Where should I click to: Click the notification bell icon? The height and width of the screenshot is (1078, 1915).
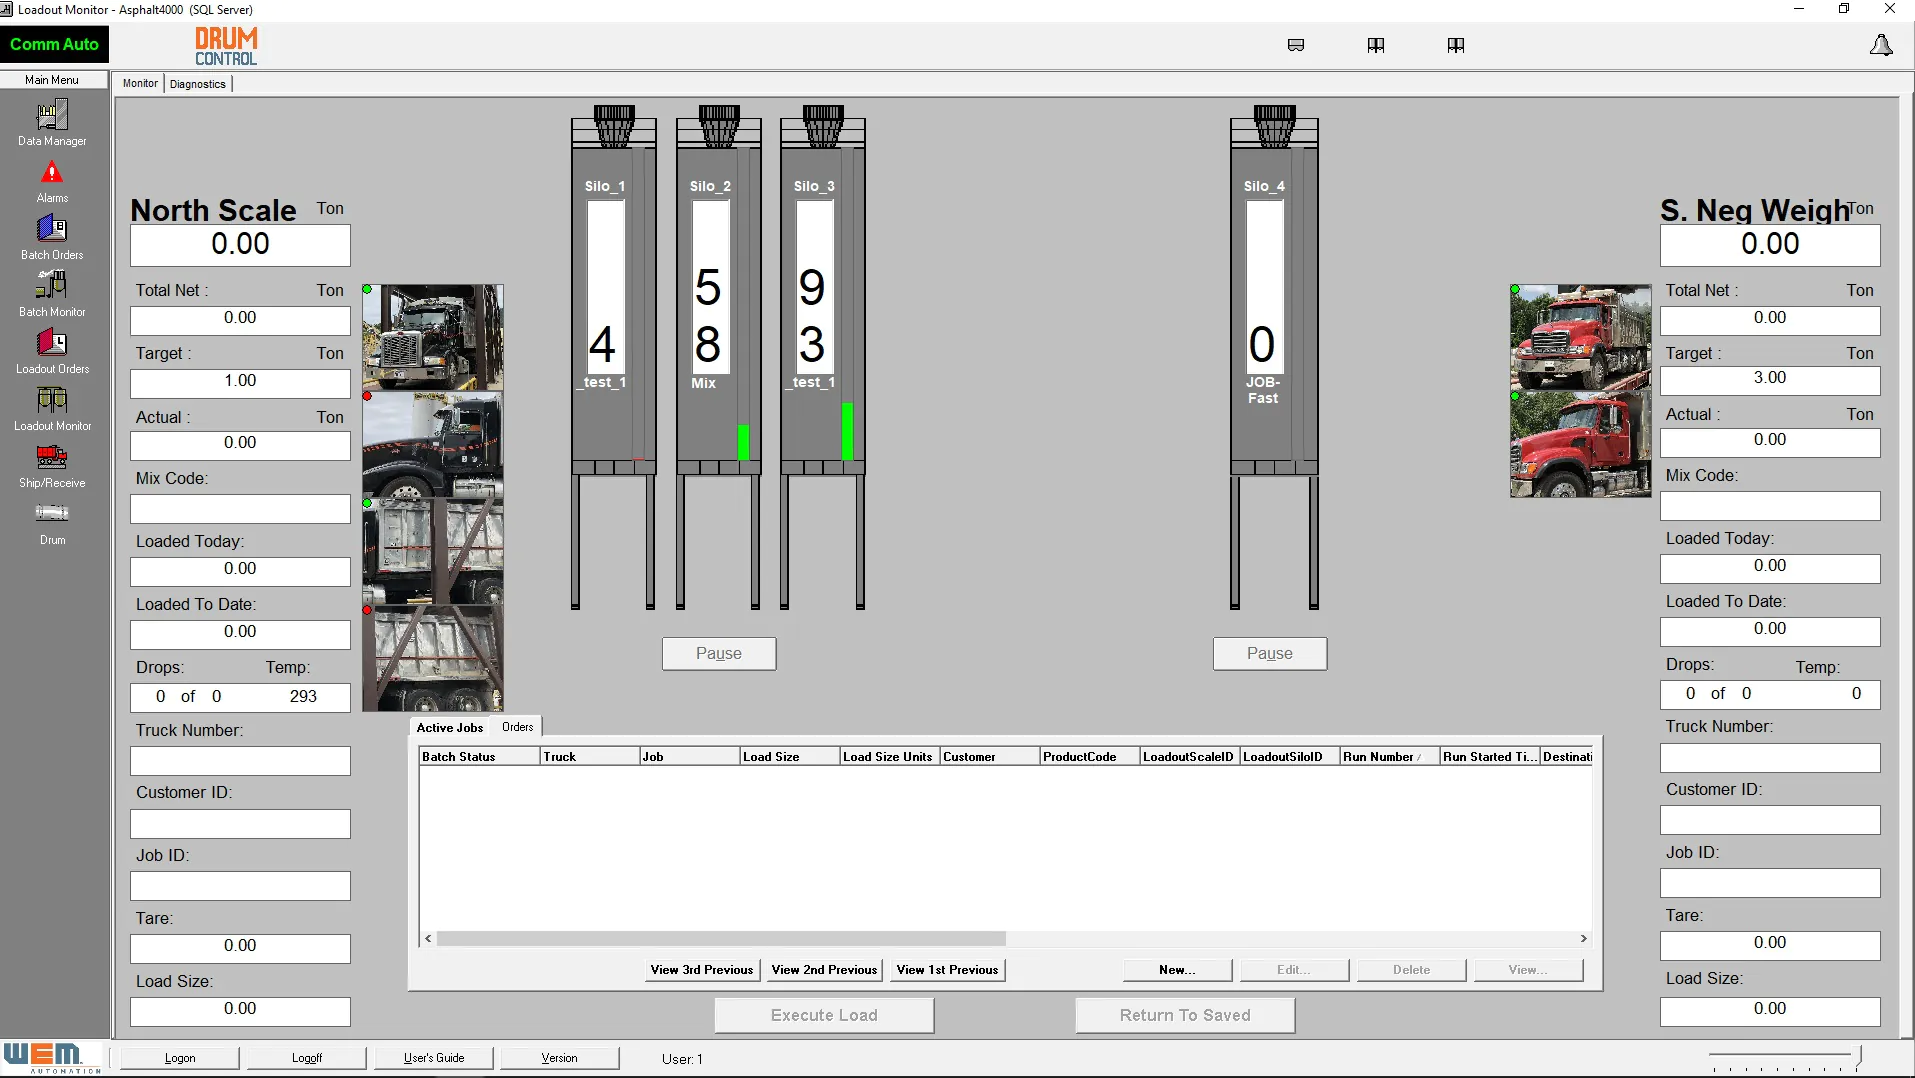(x=1880, y=46)
